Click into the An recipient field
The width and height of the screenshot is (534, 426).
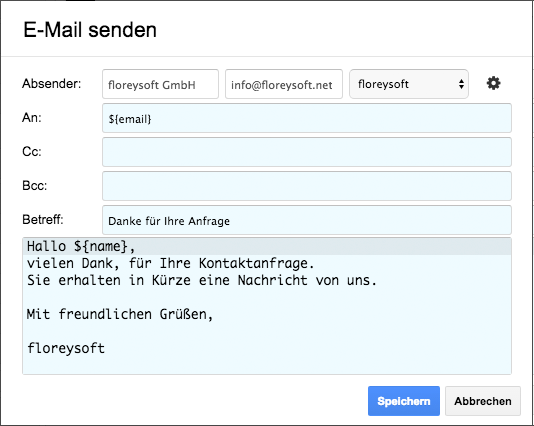tap(307, 118)
